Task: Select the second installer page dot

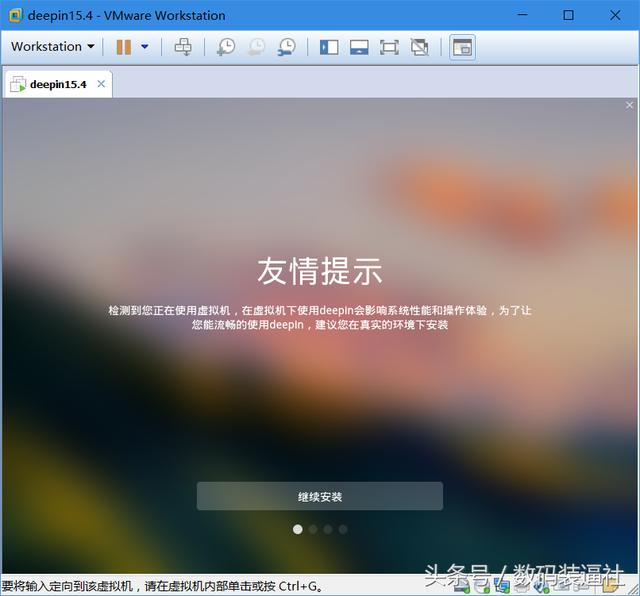Action: pyautogui.click(x=313, y=529)
